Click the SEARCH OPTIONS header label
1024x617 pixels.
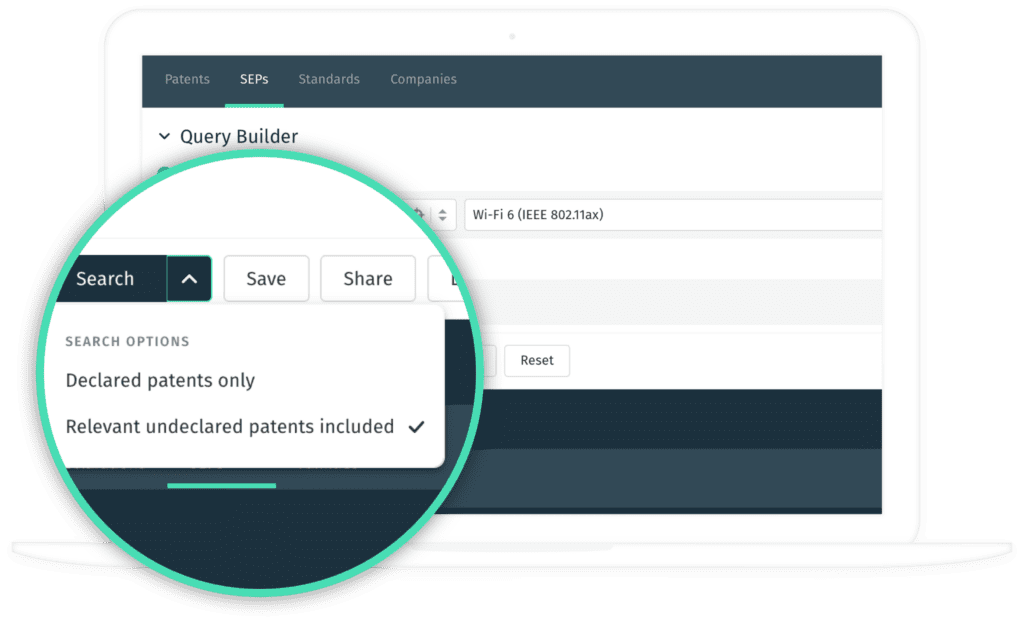tap(127, 342)
